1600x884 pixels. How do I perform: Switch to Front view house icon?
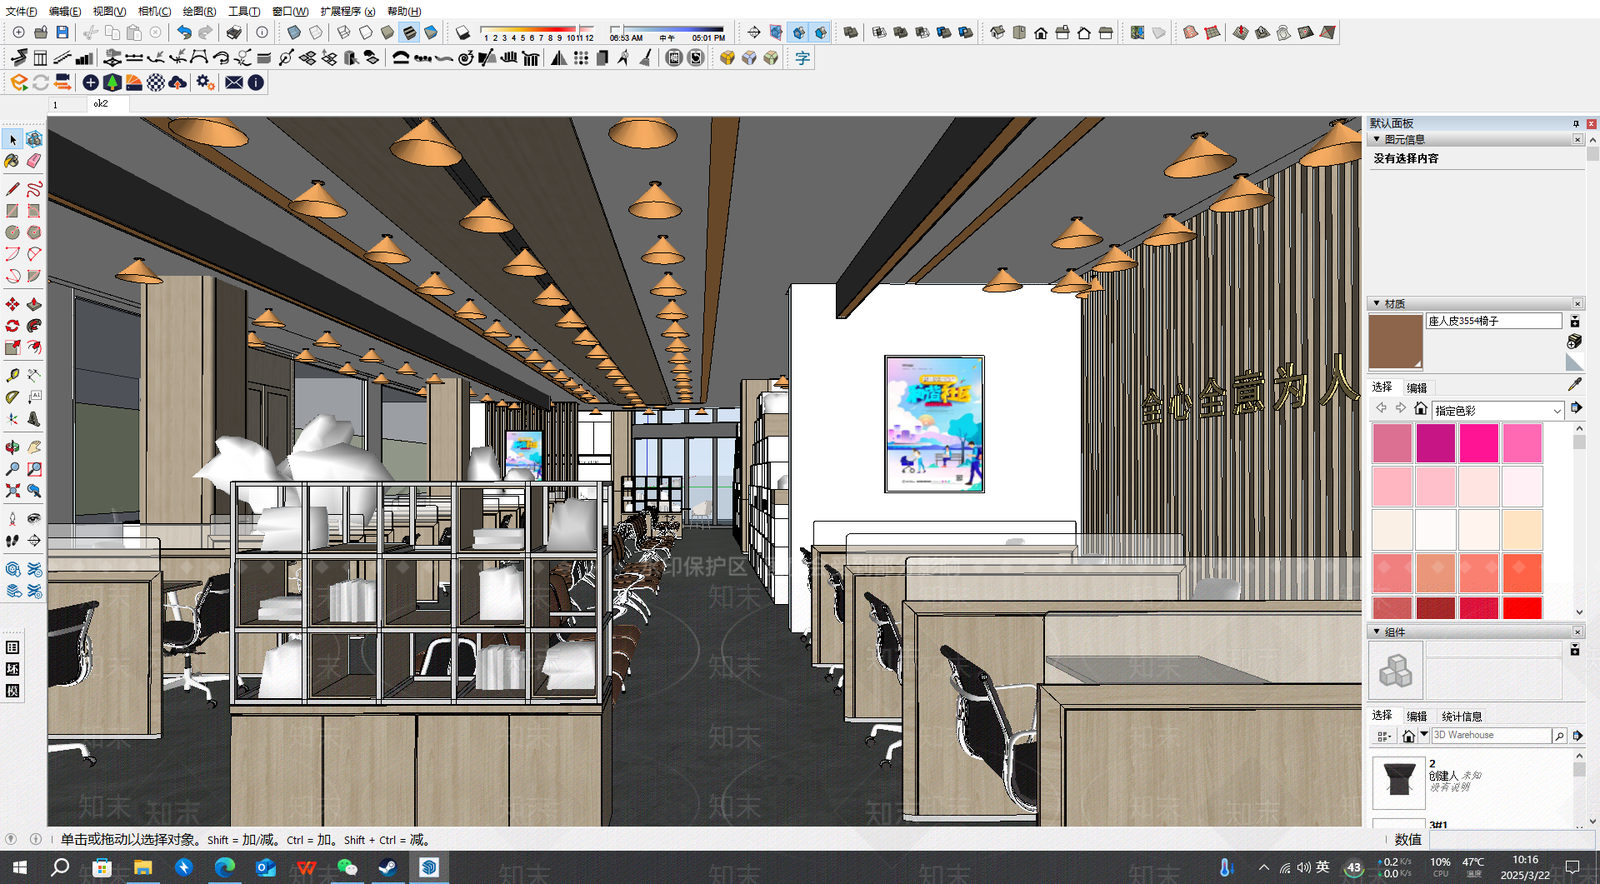point(1041,33)
